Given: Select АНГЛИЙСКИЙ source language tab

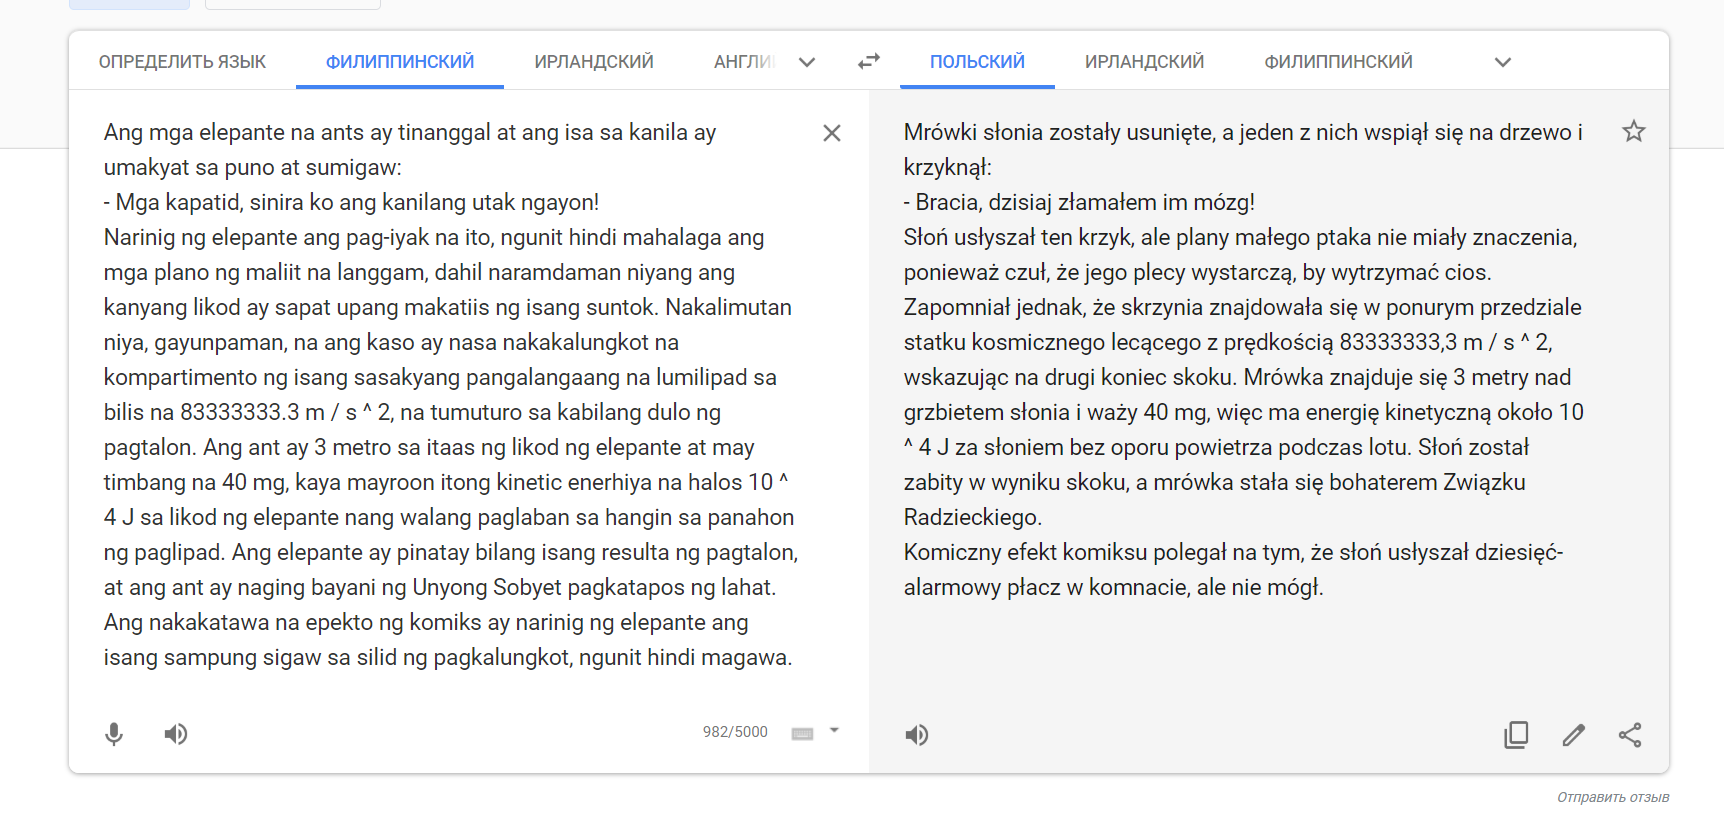Looking at the screenshot, I should coord(745,62).
